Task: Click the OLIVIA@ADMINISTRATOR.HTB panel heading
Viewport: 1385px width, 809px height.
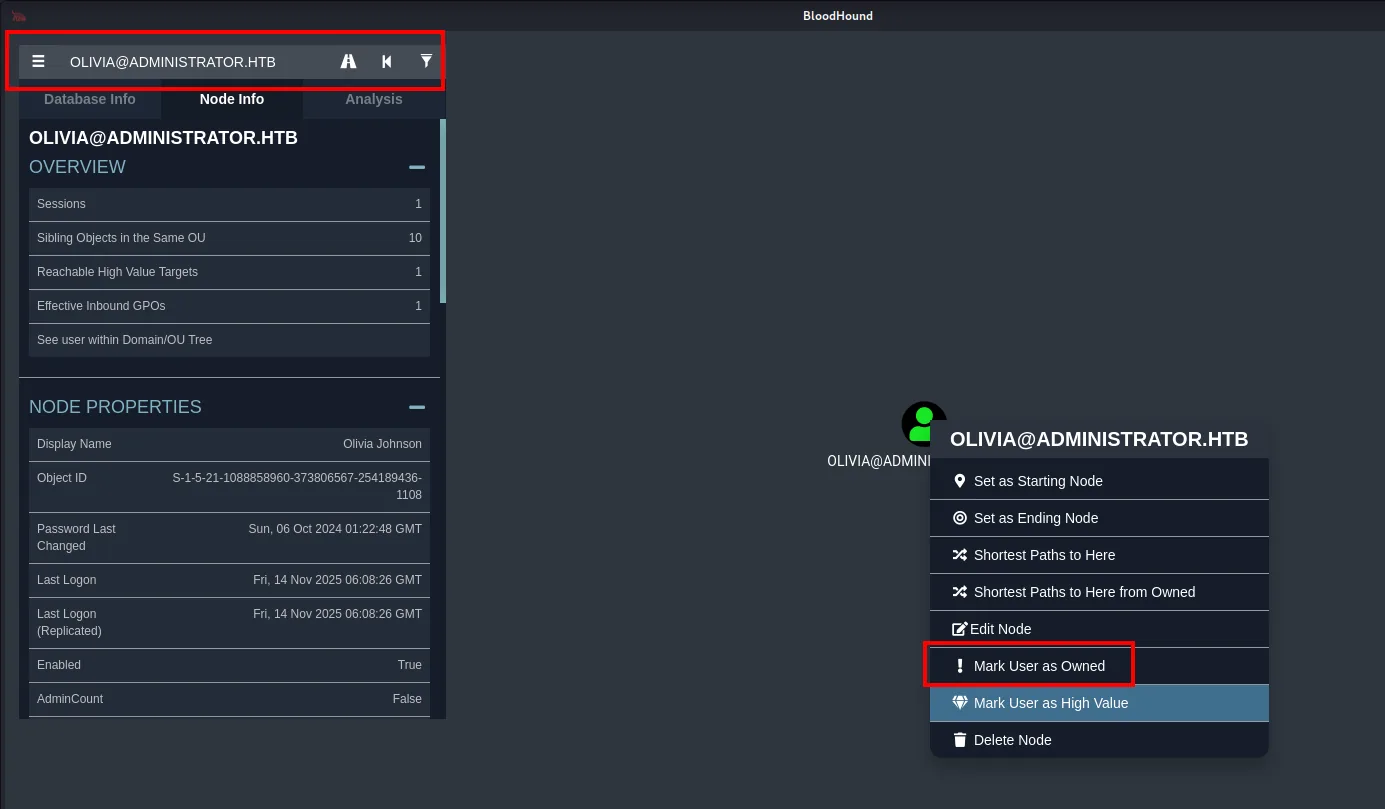Action: pos(163,138)
